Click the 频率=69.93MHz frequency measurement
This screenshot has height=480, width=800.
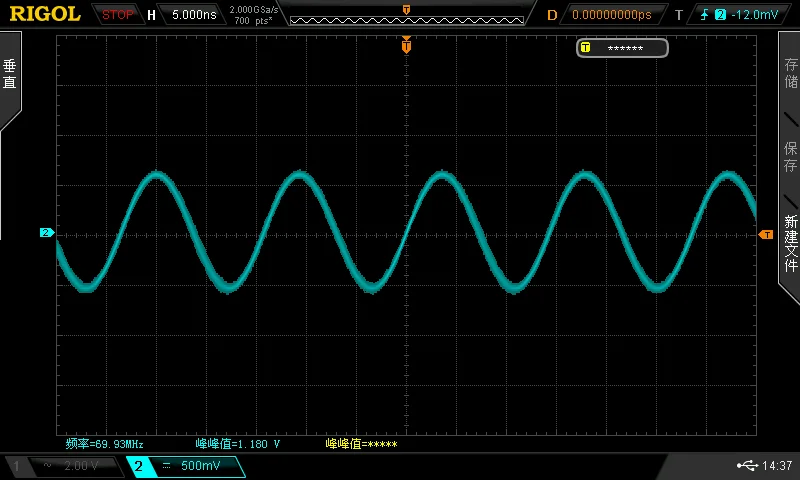click(104, 444)
